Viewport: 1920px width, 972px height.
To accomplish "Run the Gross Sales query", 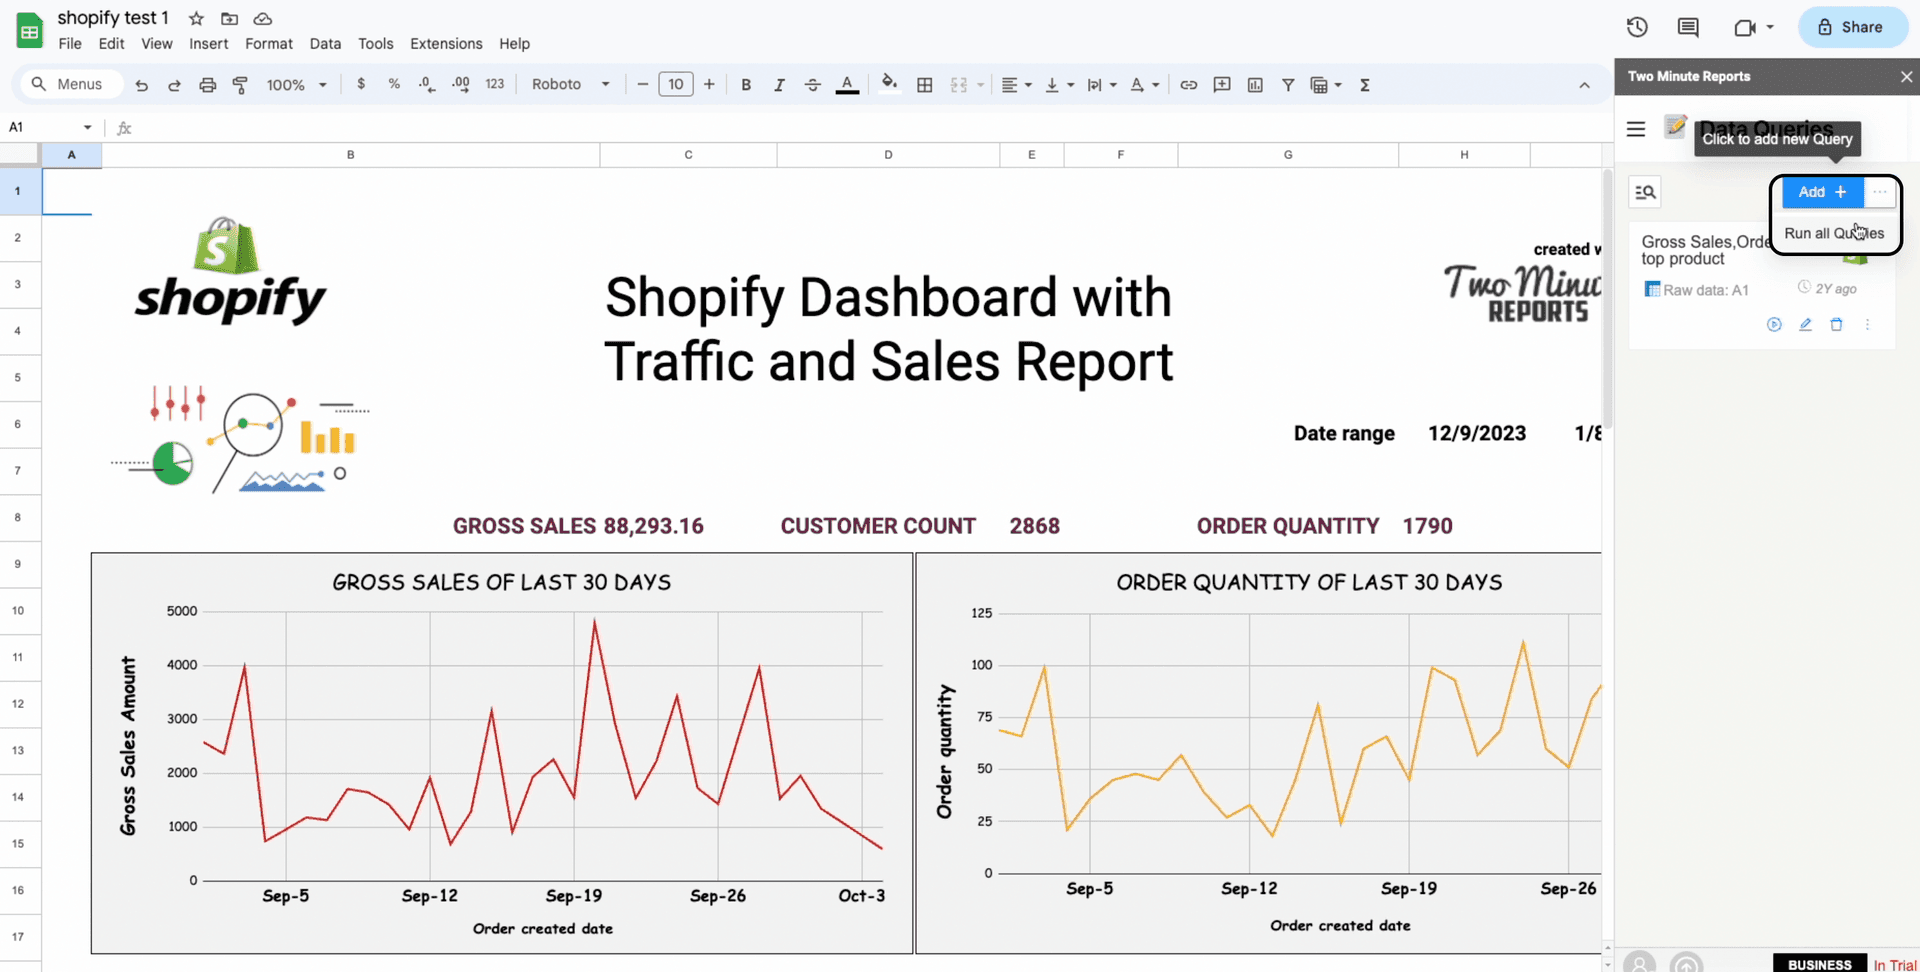I will [1774, 324].
